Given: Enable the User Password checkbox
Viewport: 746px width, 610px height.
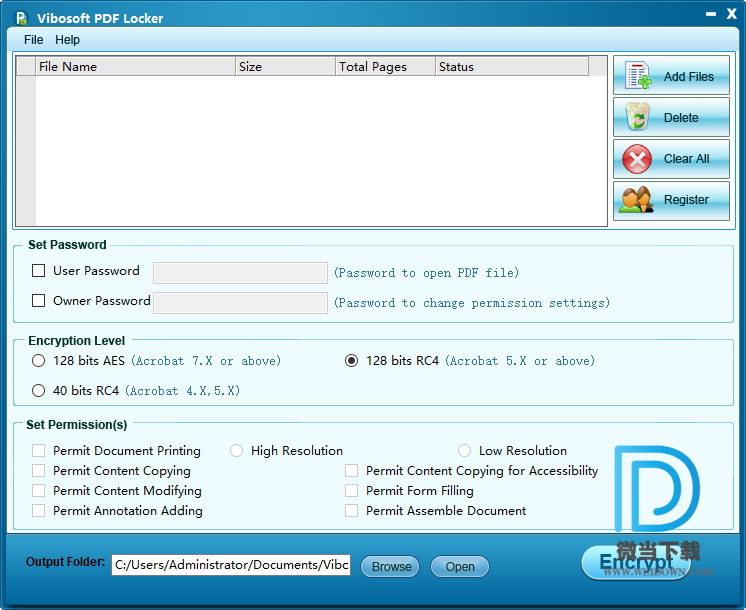Looking at the screenshot, I should (x=39, y=271).
